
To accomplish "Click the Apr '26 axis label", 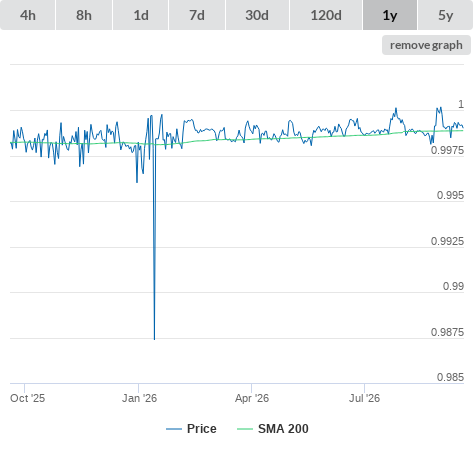I will 252,398.
